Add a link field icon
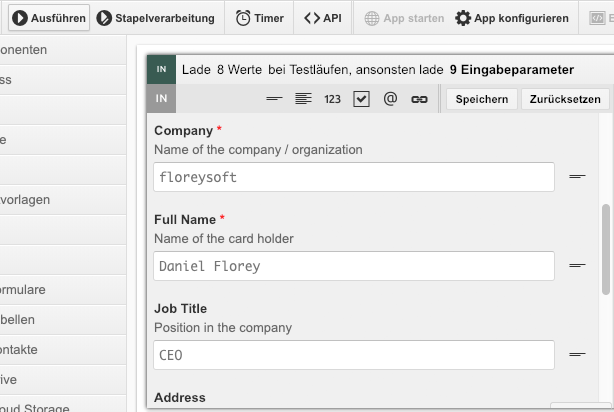 coord(419,99)
